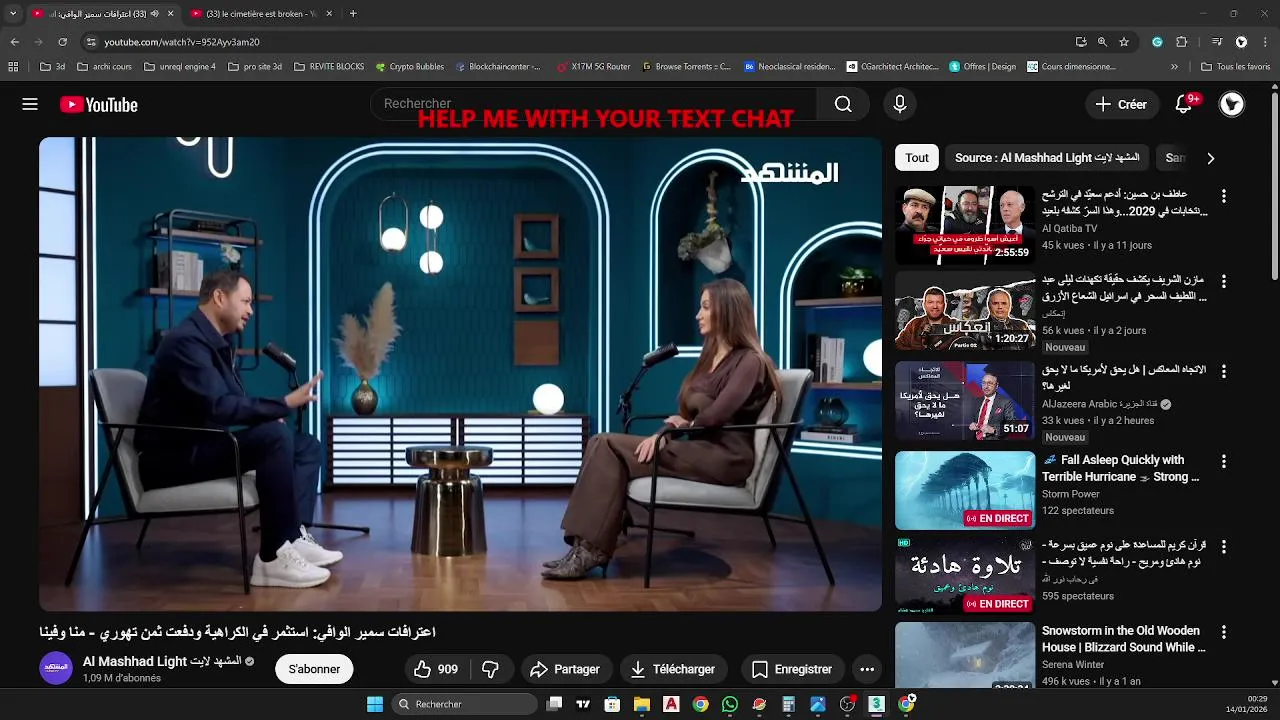Go to the YouTube home logo

[x=98, y=104]
